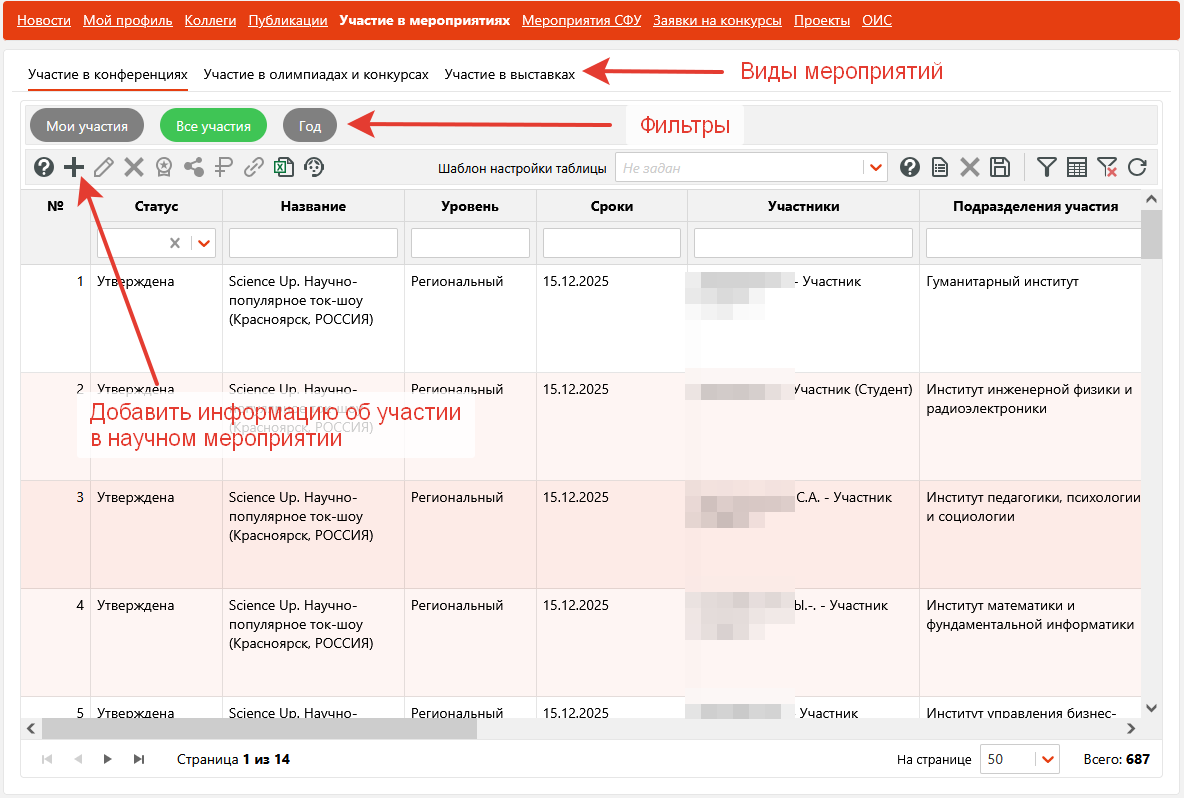This screenshot has width=1184, height=798.
Task: Click the share icon in toolbar
Action: (194, 168)
